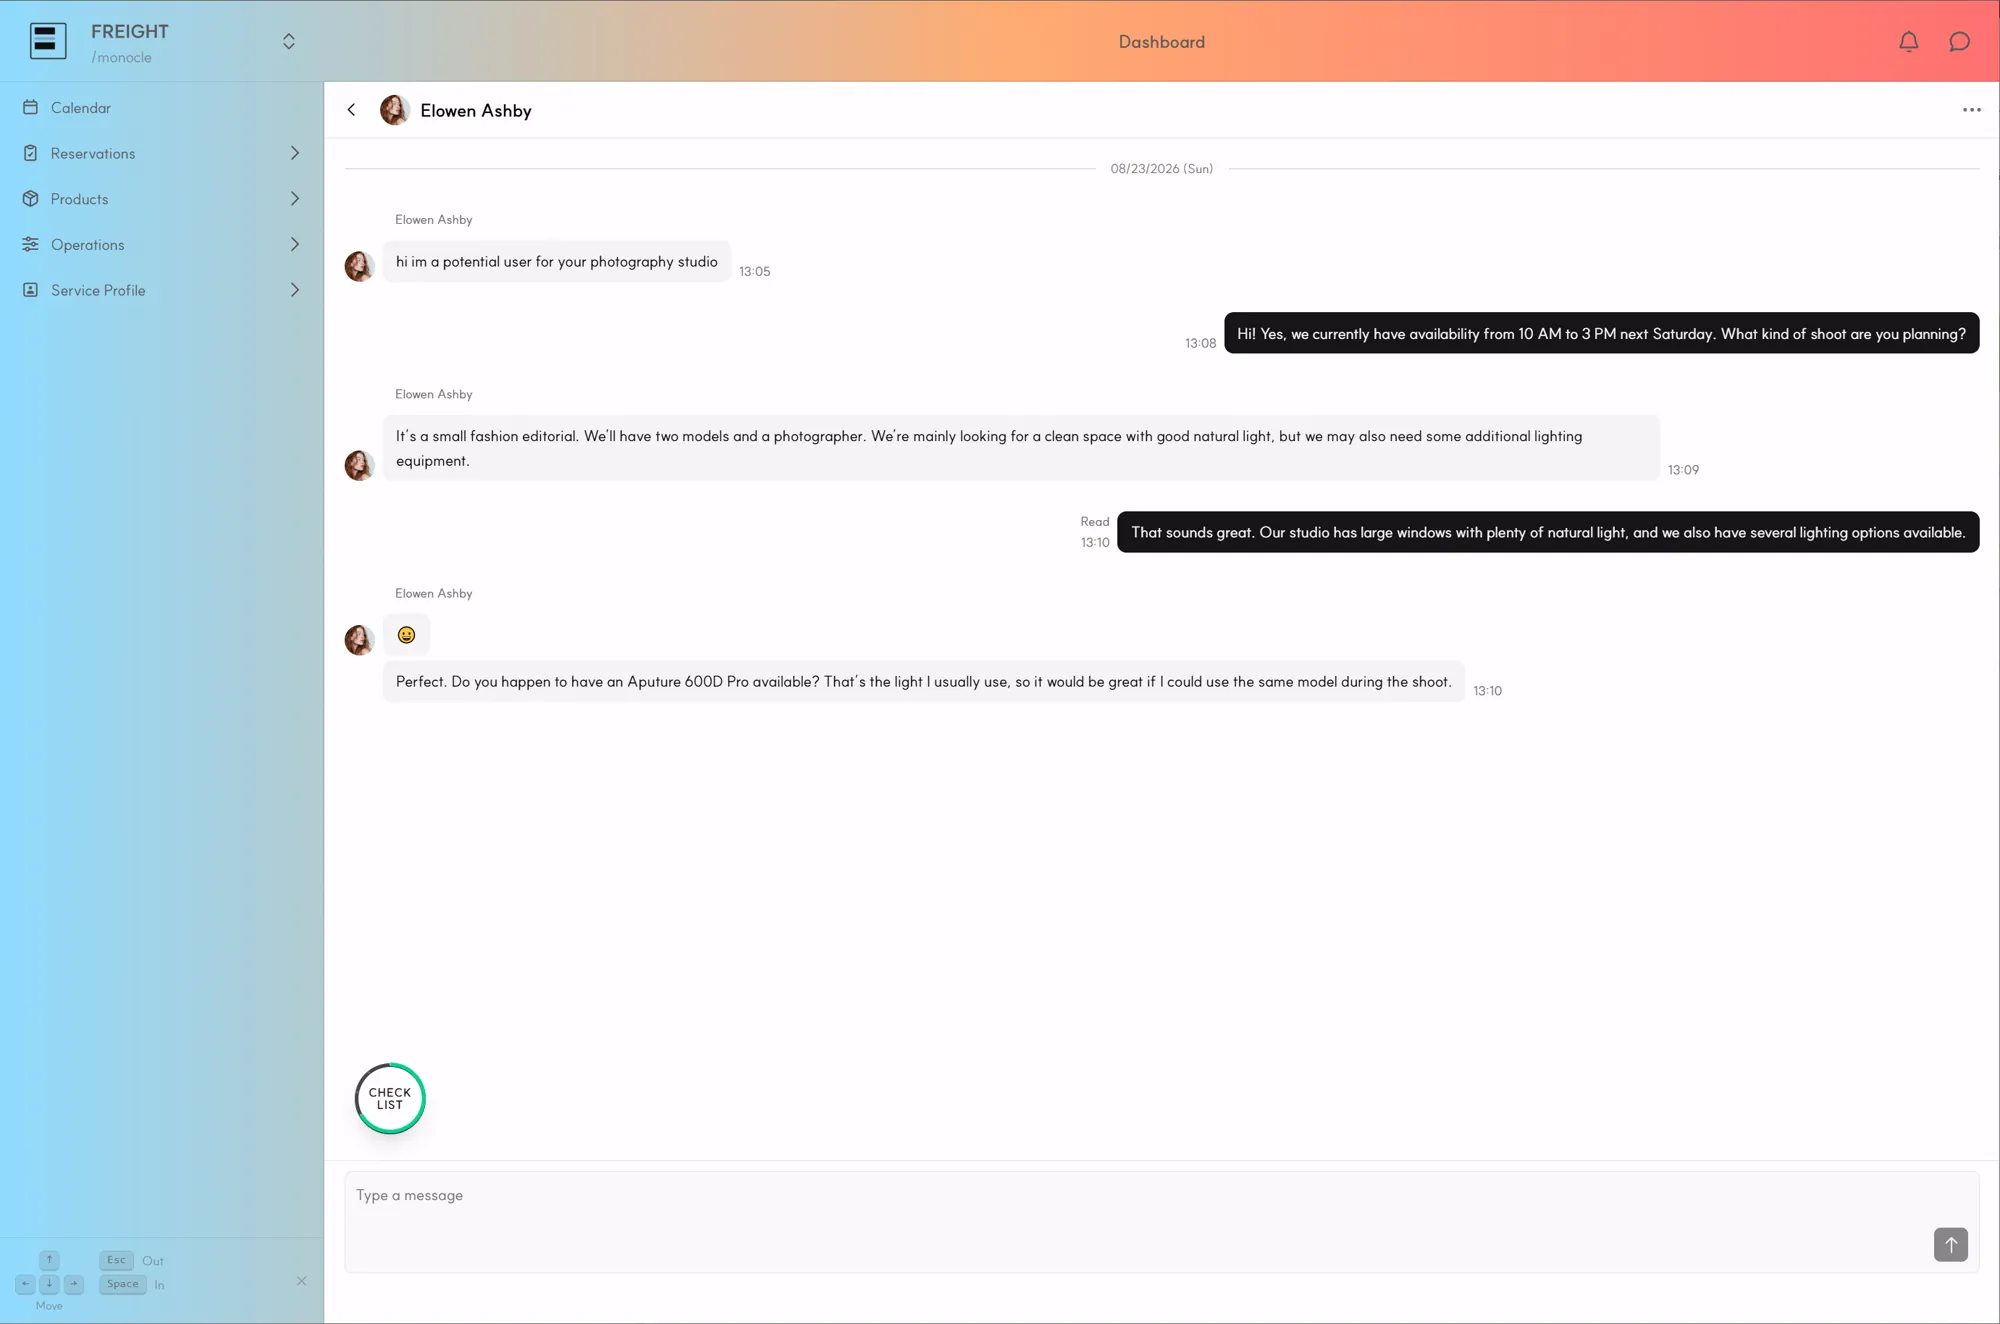The image size is (2000, 1324).
Task: Close the keyboard shortcuts hint panel
Action: (x=301, y=1281)
